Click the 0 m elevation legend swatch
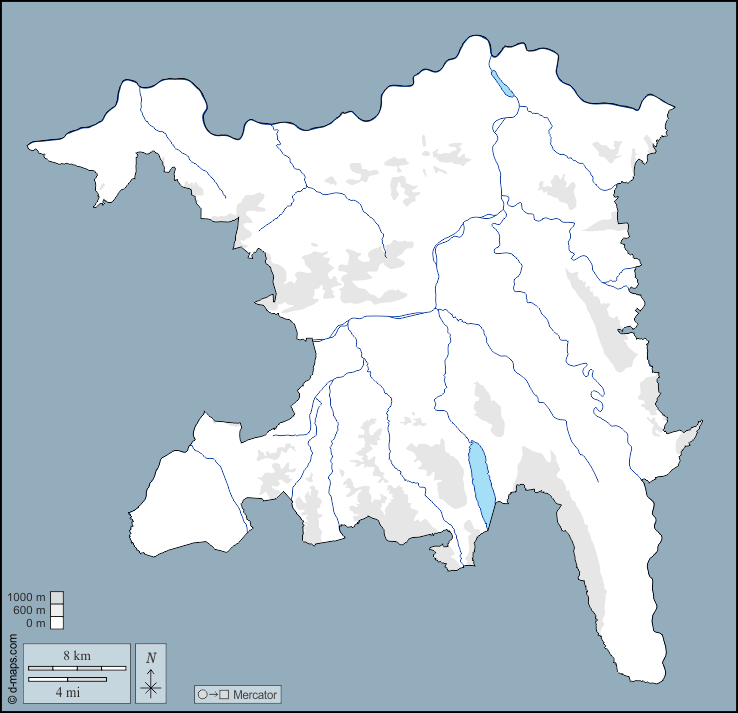Screen dimensions: 738x713 click(x=57, y=623)
